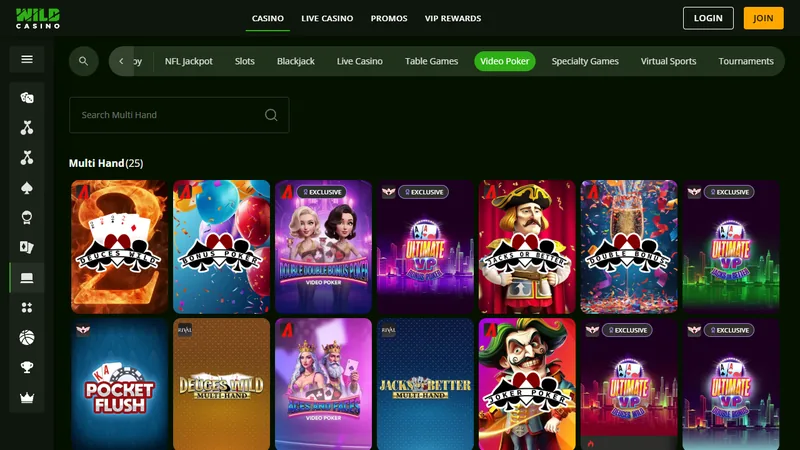
Task: Open the hamburger menu in the sidebar
Action: (27, 59)
